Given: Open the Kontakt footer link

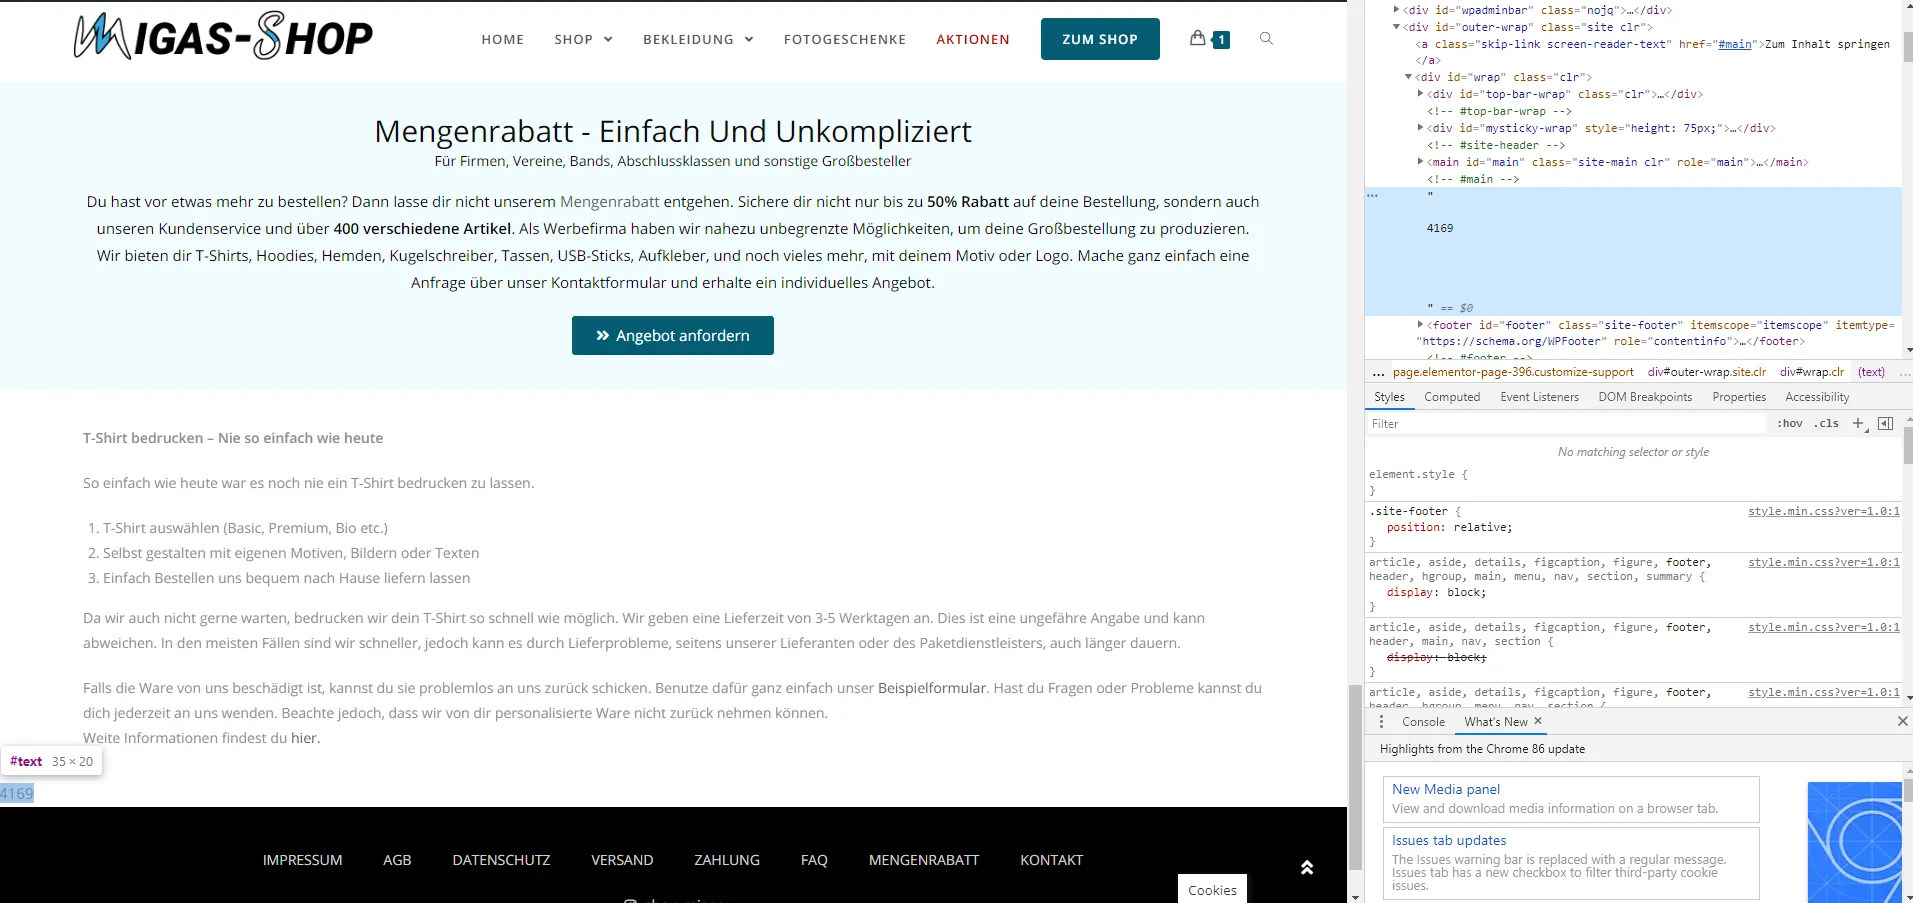Looking at the screenshot, I should click(1052, 860).
